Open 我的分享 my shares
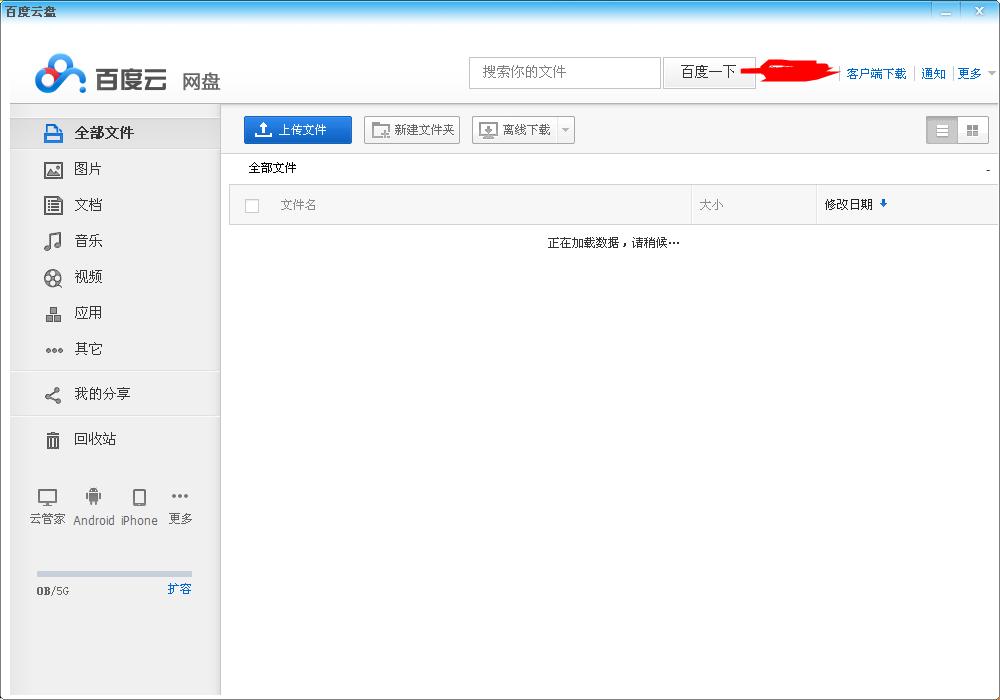Image resolution: width=1000 pixels, height=700 pixels. click(x=115, y=394)
